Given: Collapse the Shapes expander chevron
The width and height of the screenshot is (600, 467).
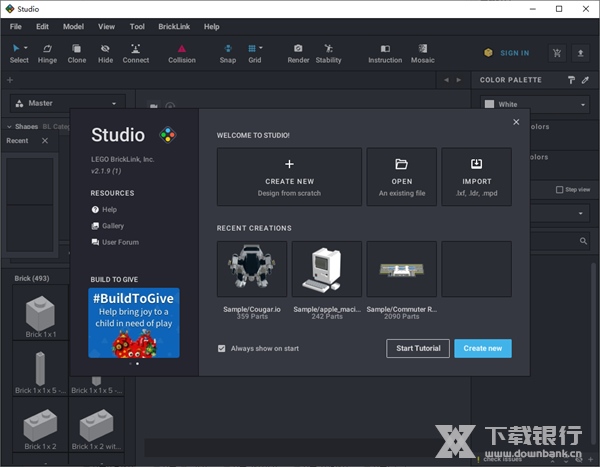Looking at the screenshot, I should pyautogui.click(x=9, y=127).
